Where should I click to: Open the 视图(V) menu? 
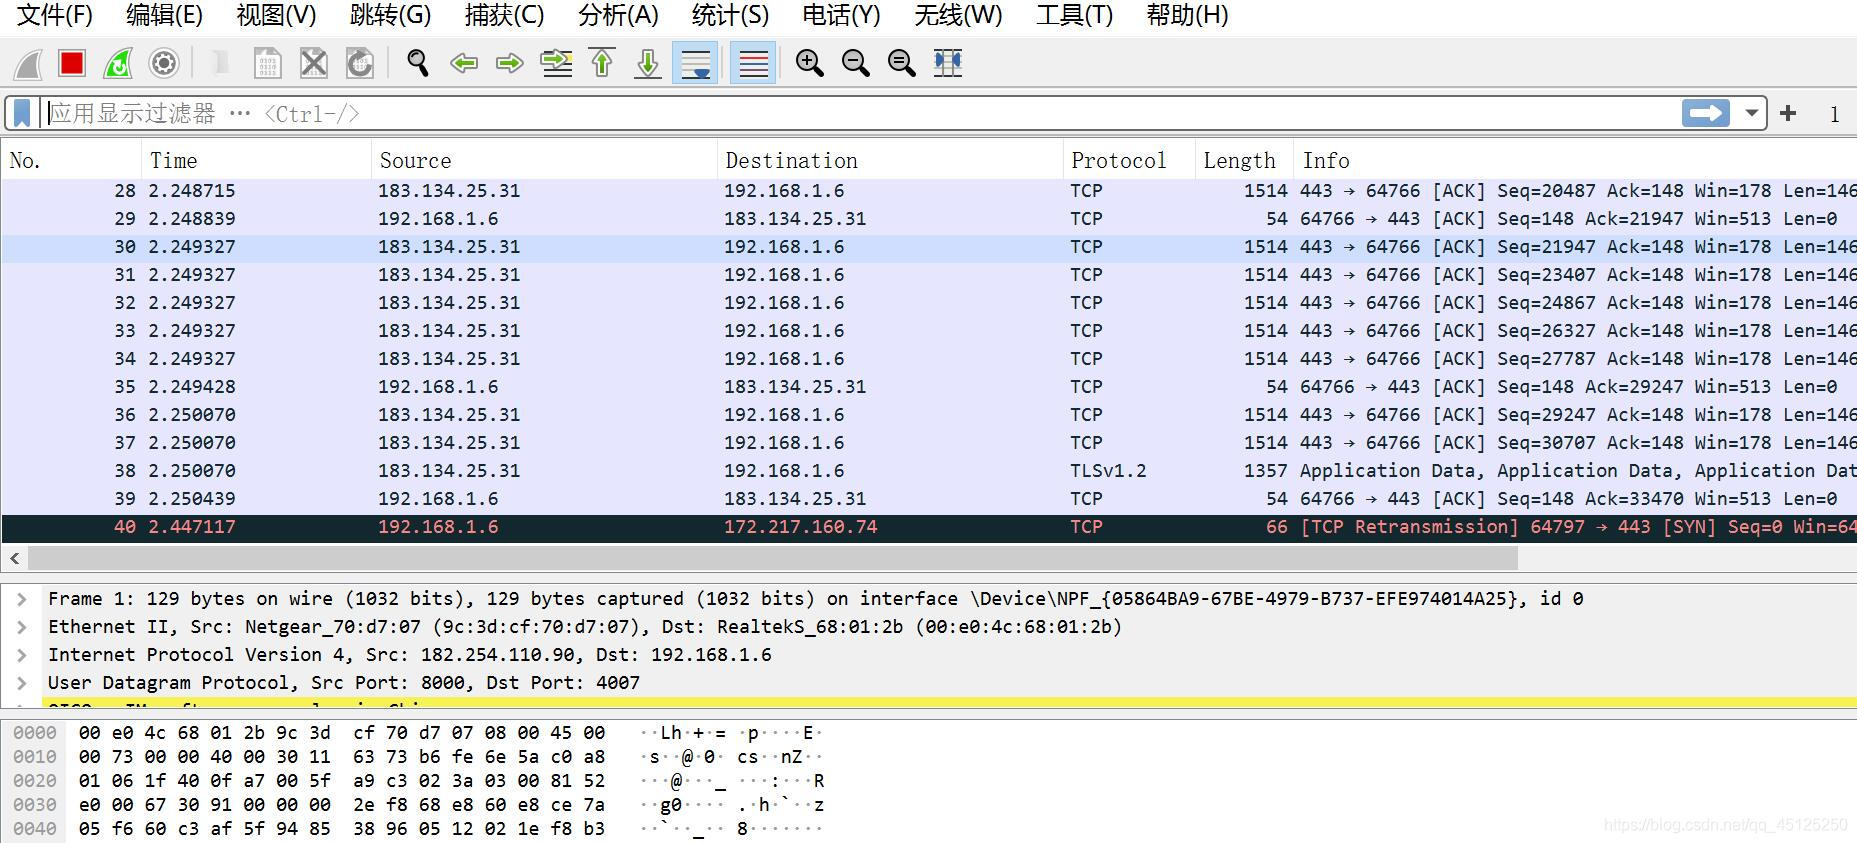276,15
